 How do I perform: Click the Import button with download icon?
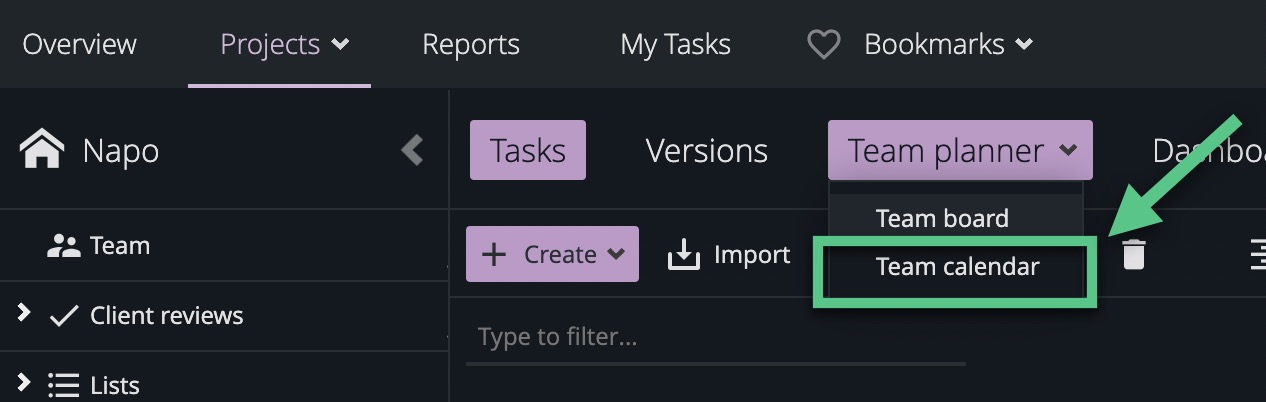click(729, 255)
